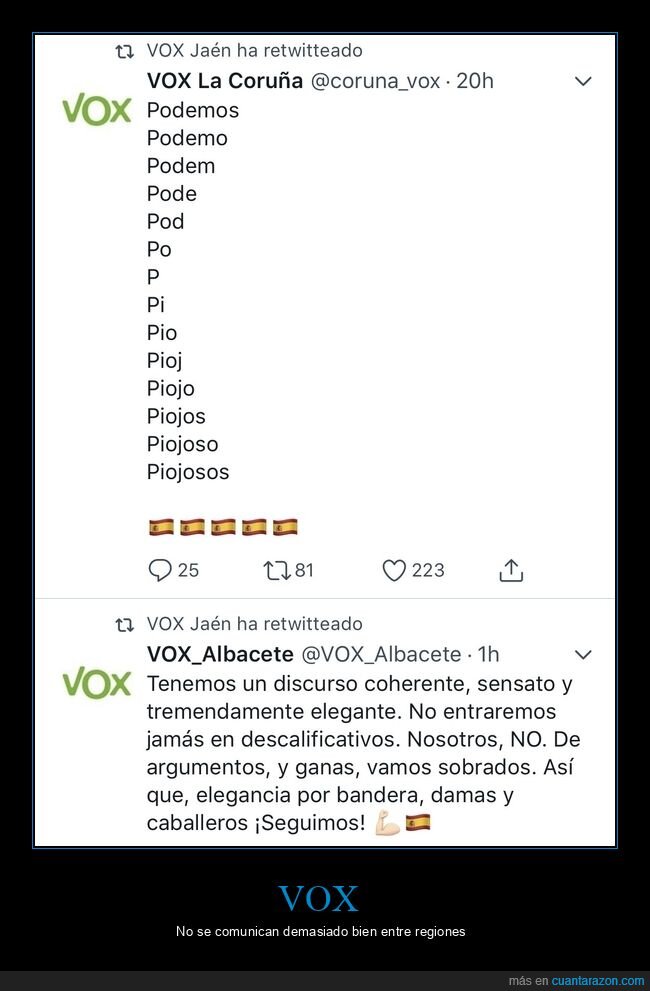The height and width of the screenshot is (991, 650).
Task: Click the 'Piojosos' line in the tweet
Action: 188,472
